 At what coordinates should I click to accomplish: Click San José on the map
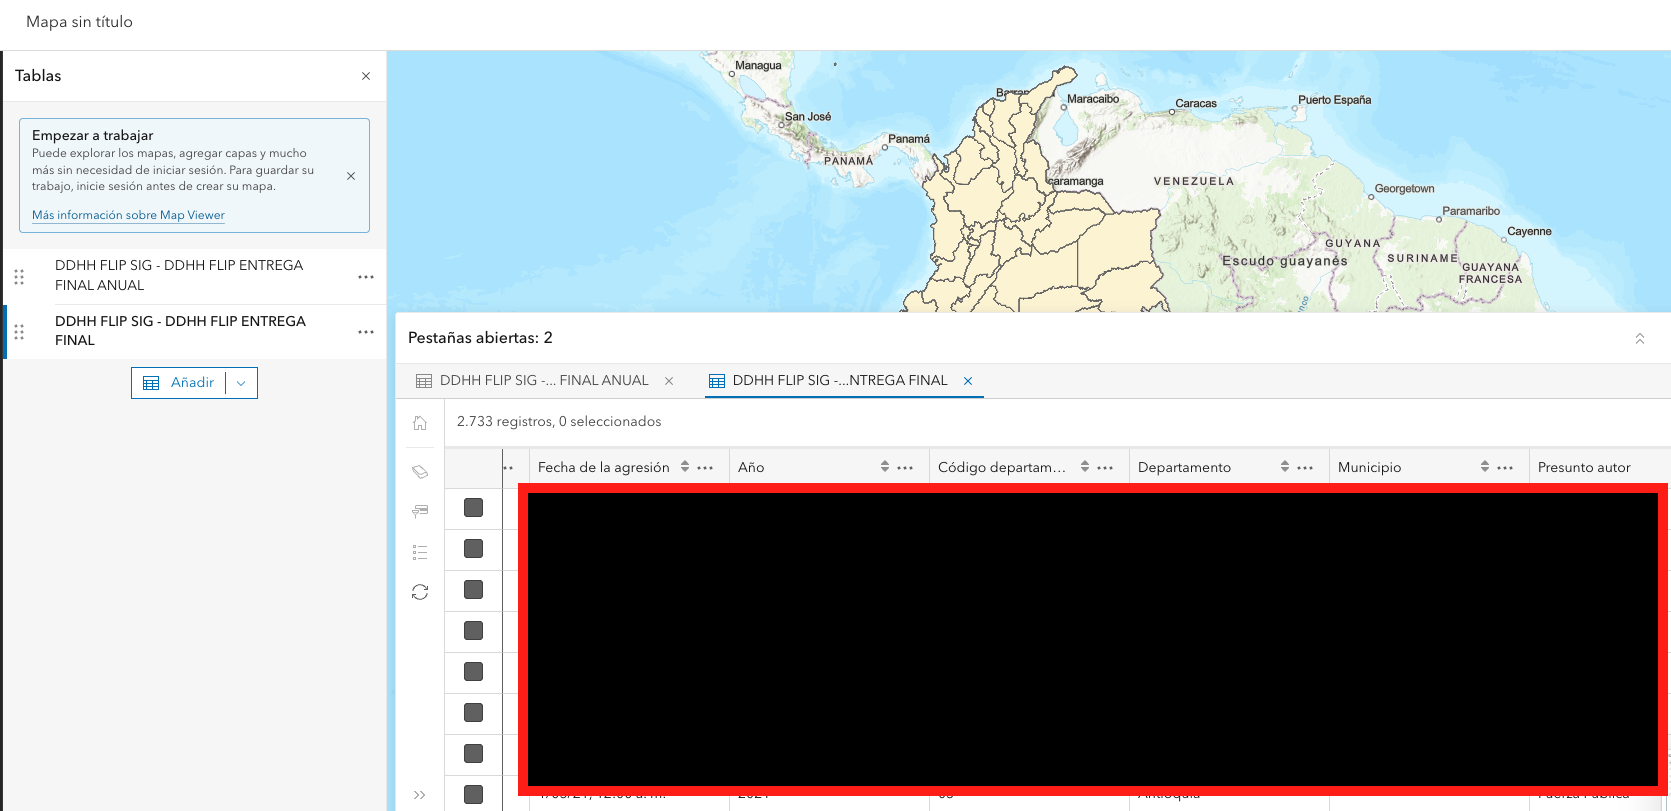click(x=808, y=117)
